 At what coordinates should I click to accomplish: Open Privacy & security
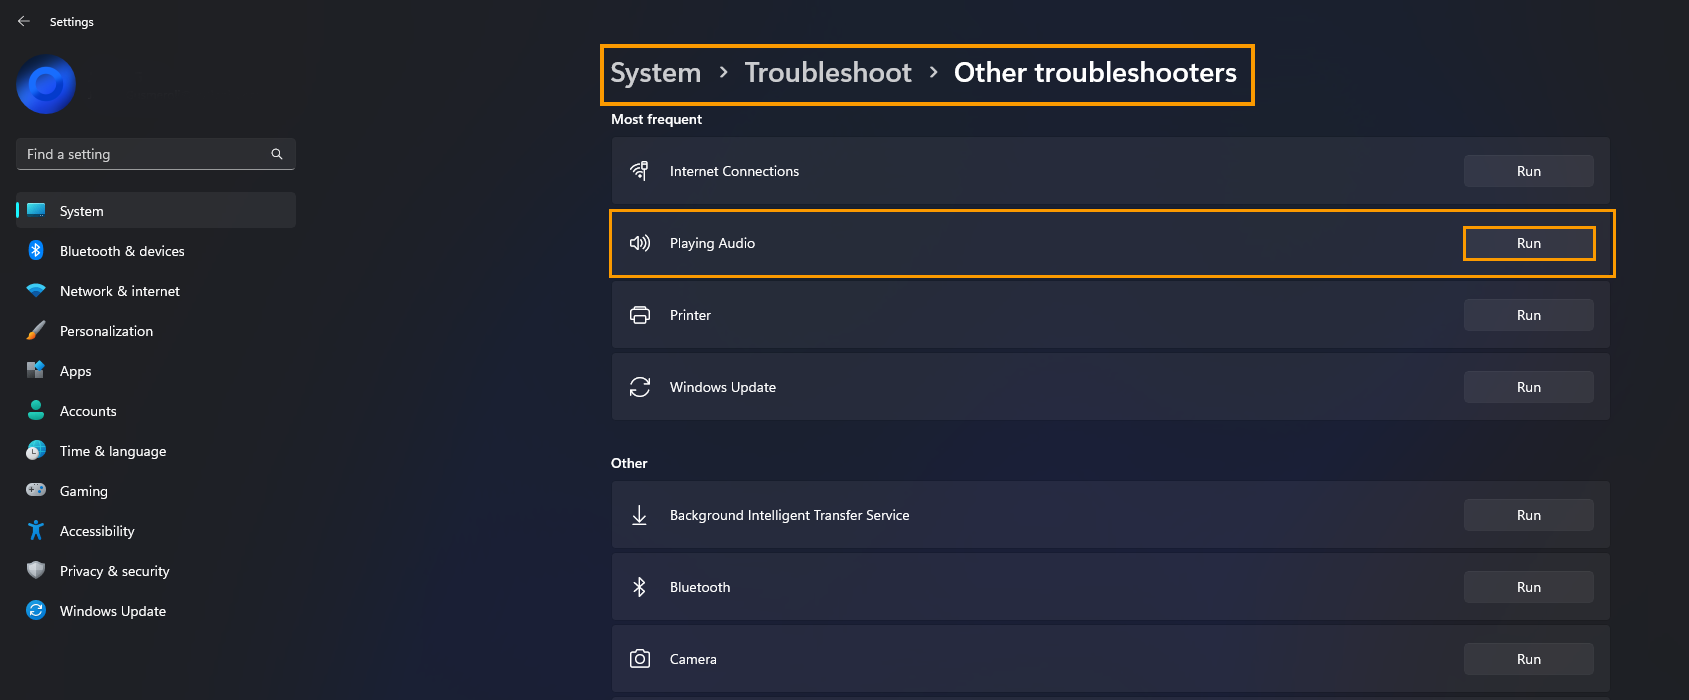tap(156, 570)
